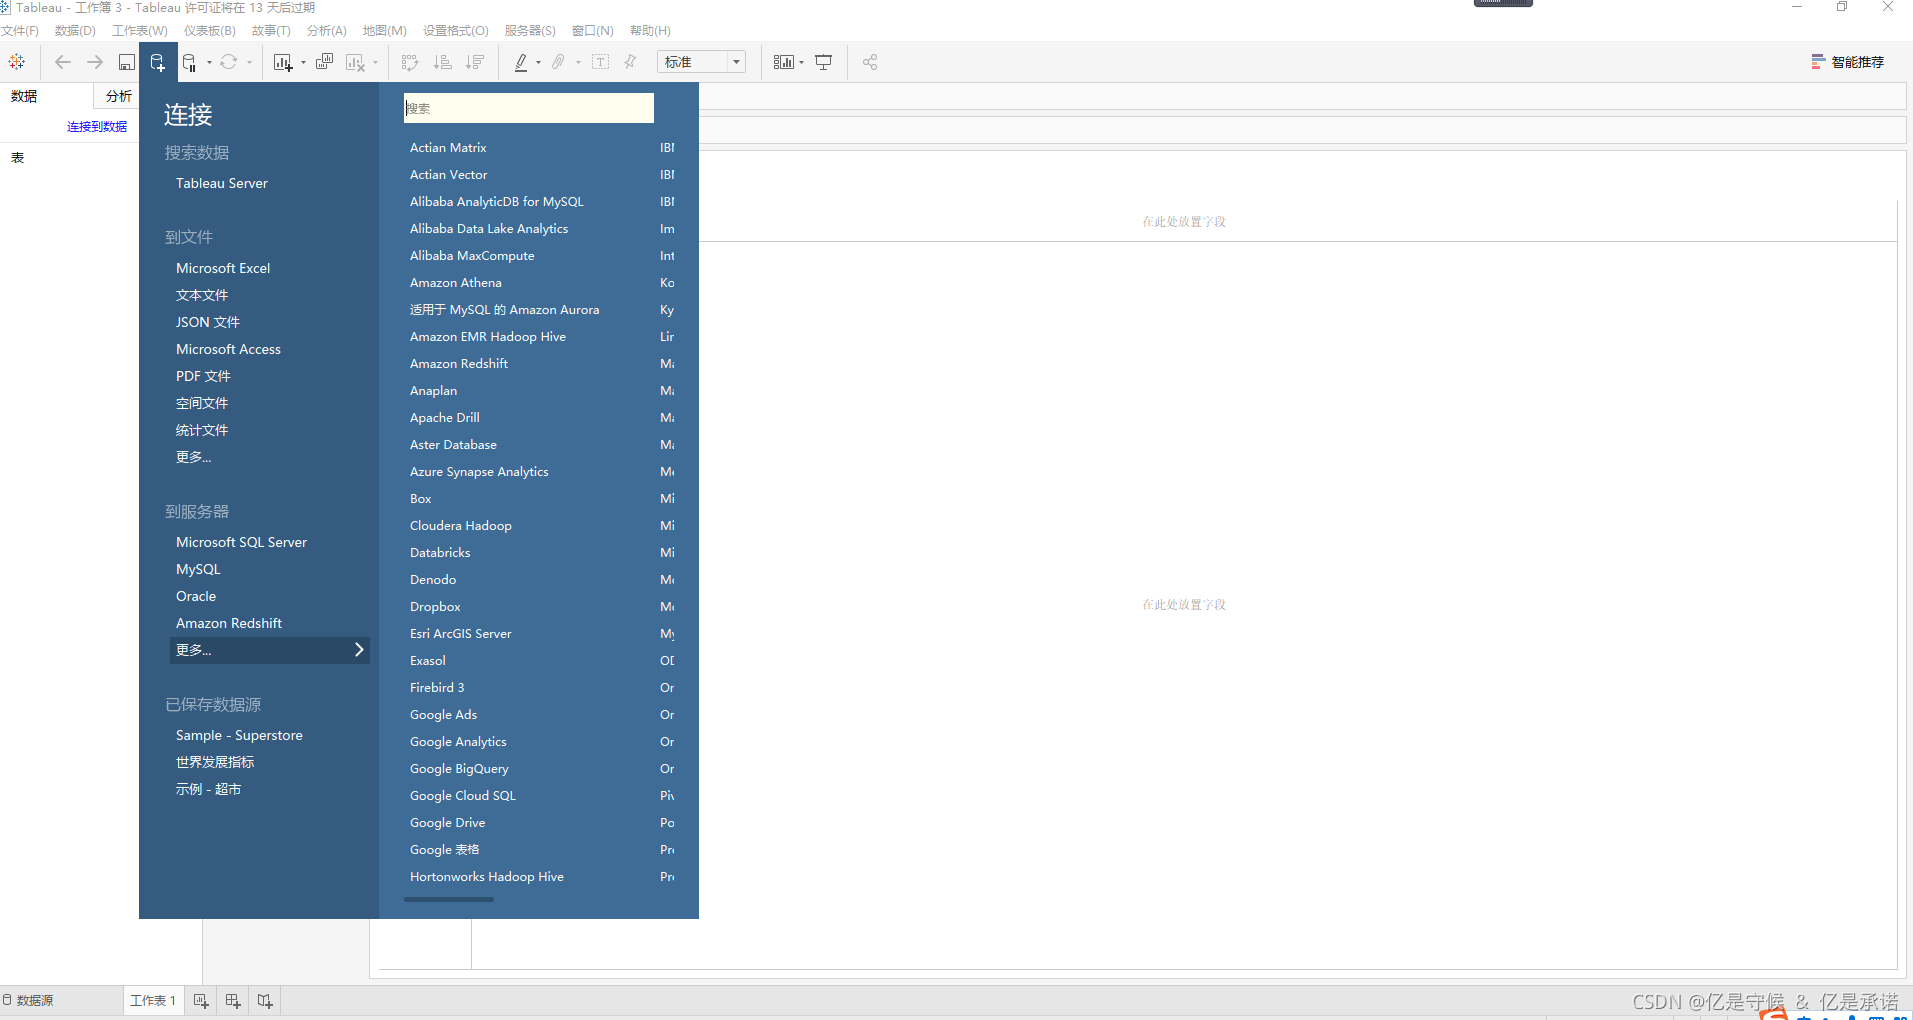Open 世界发展指标 saved data source

click(215, 762)
